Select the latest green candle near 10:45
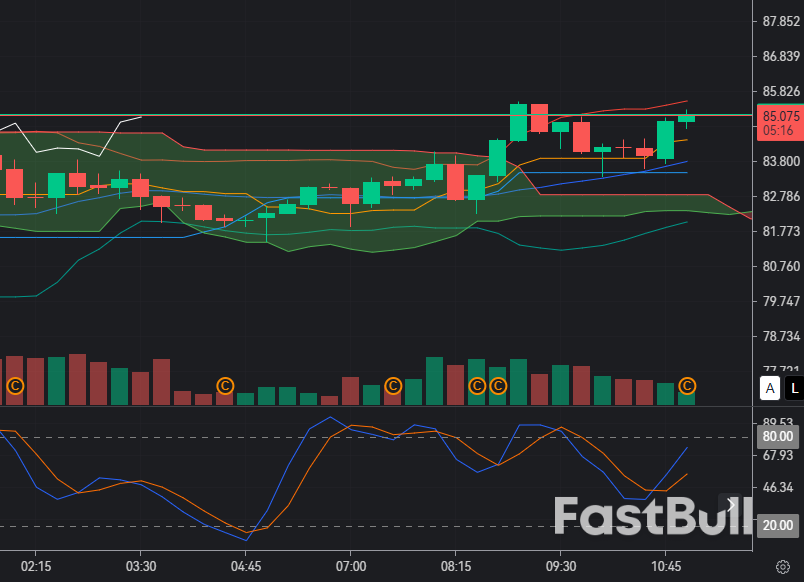804x582 pixels. (x=687, y=118)
